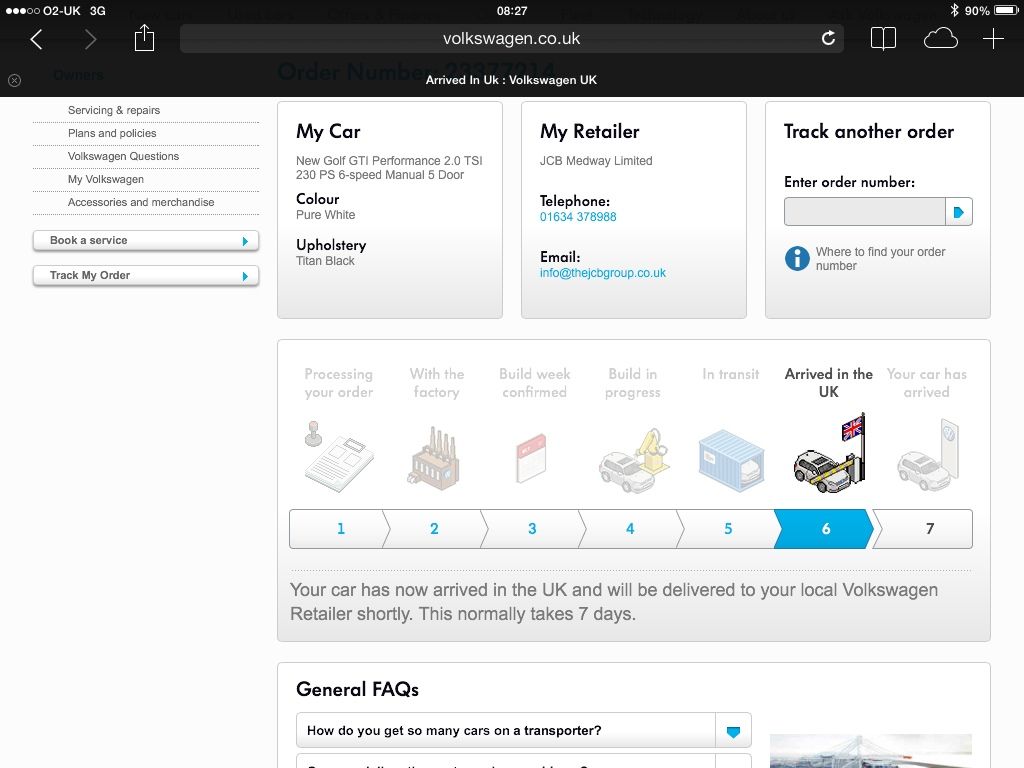Open Accessories and merchandise menu item
The width and height of the screenshot is (1024, 768).
[x=141, y=202]
